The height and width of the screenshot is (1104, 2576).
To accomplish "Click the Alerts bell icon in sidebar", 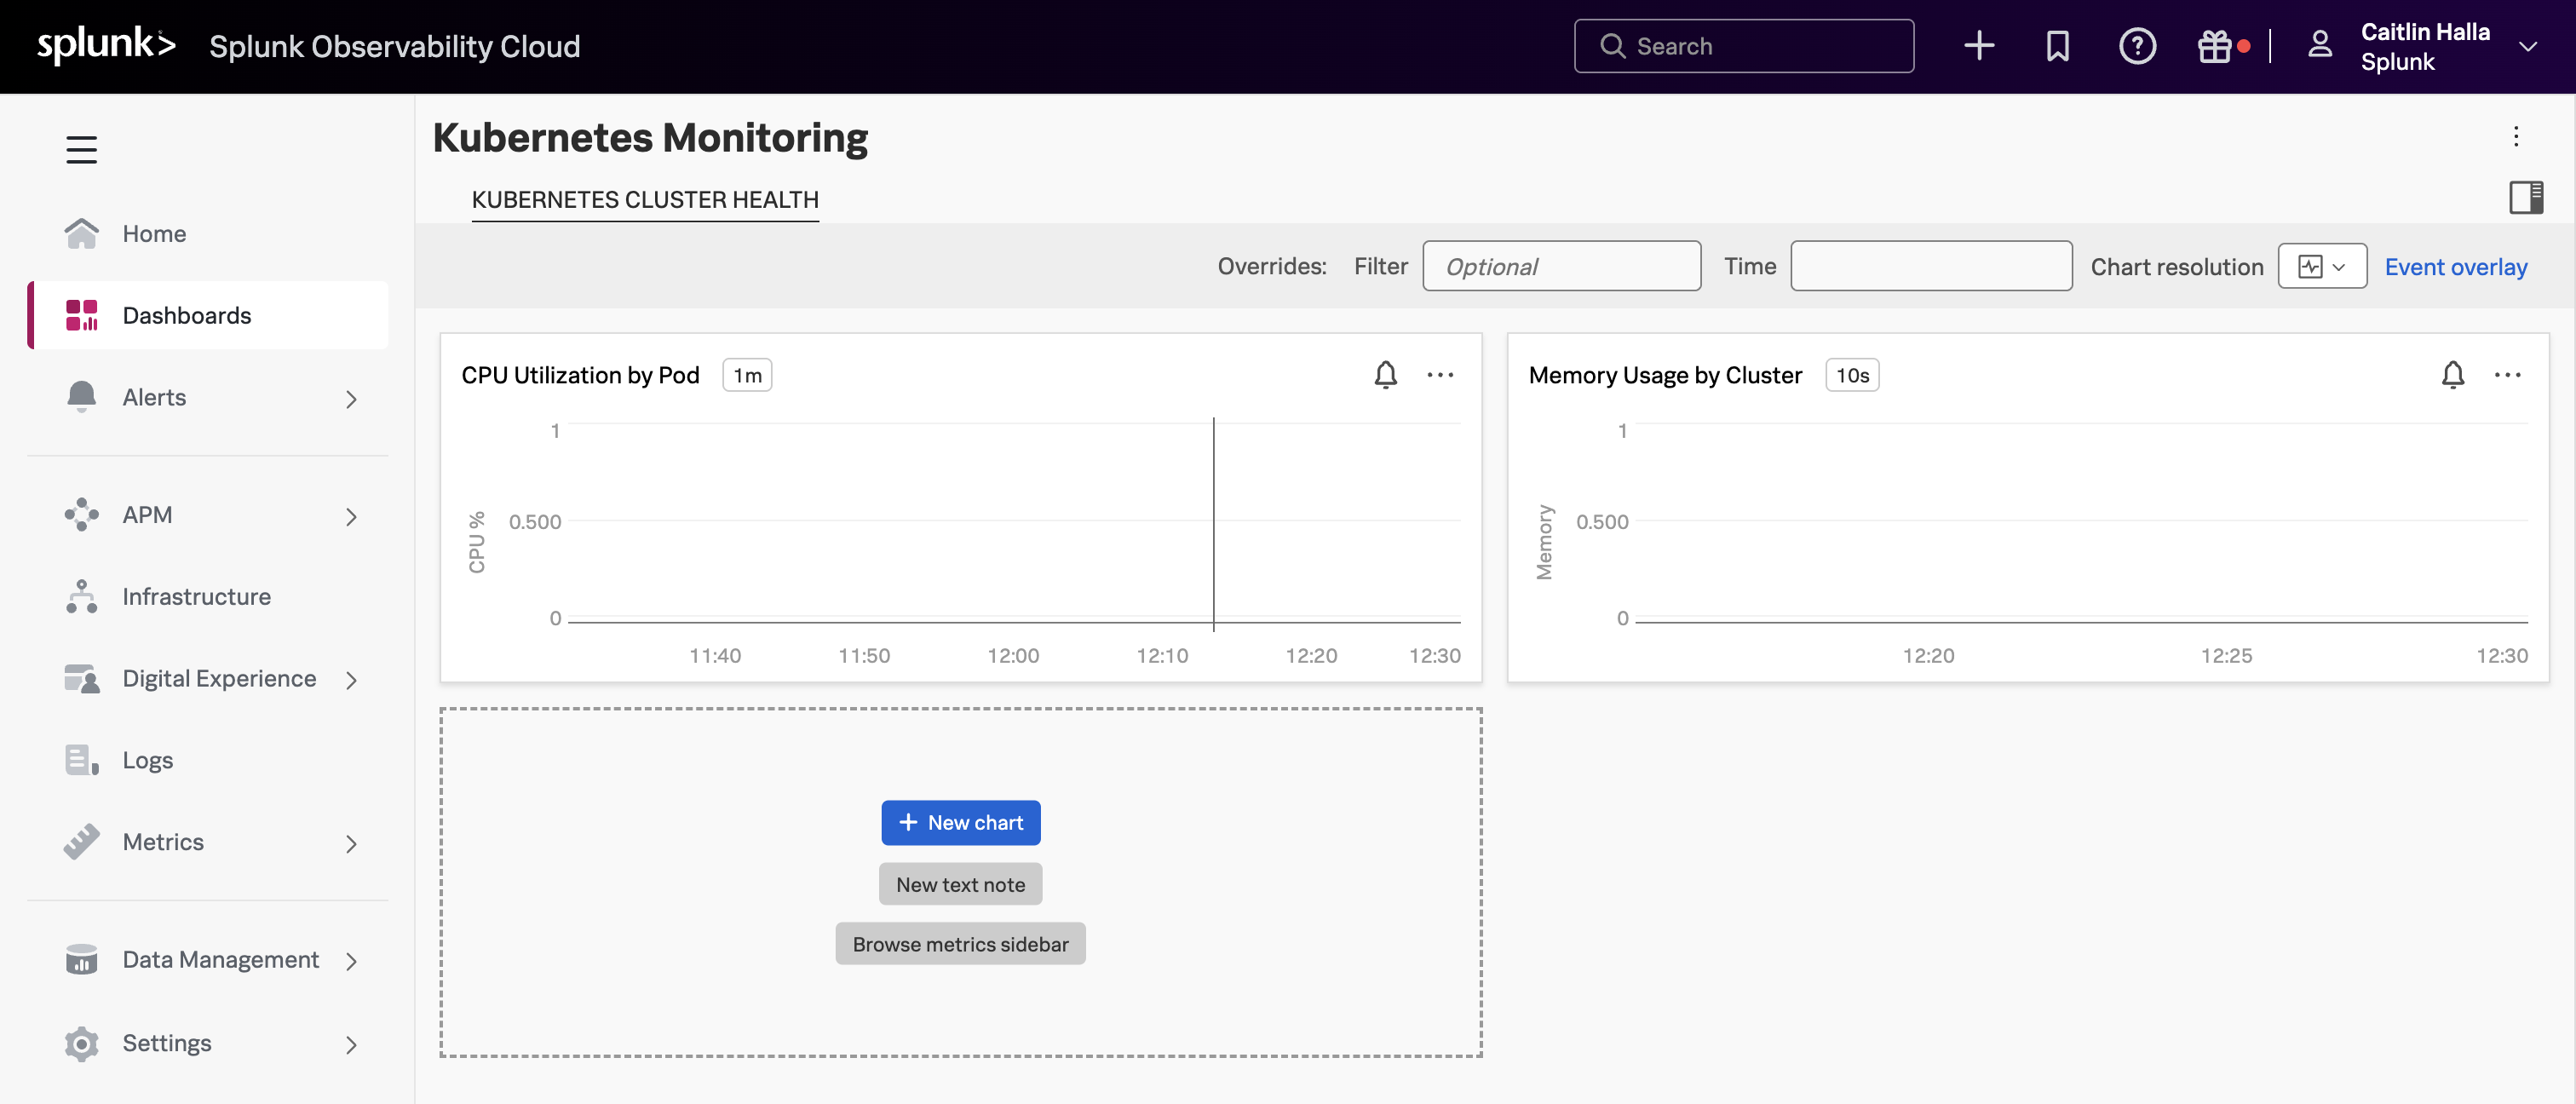I will (x=82, y=397).
